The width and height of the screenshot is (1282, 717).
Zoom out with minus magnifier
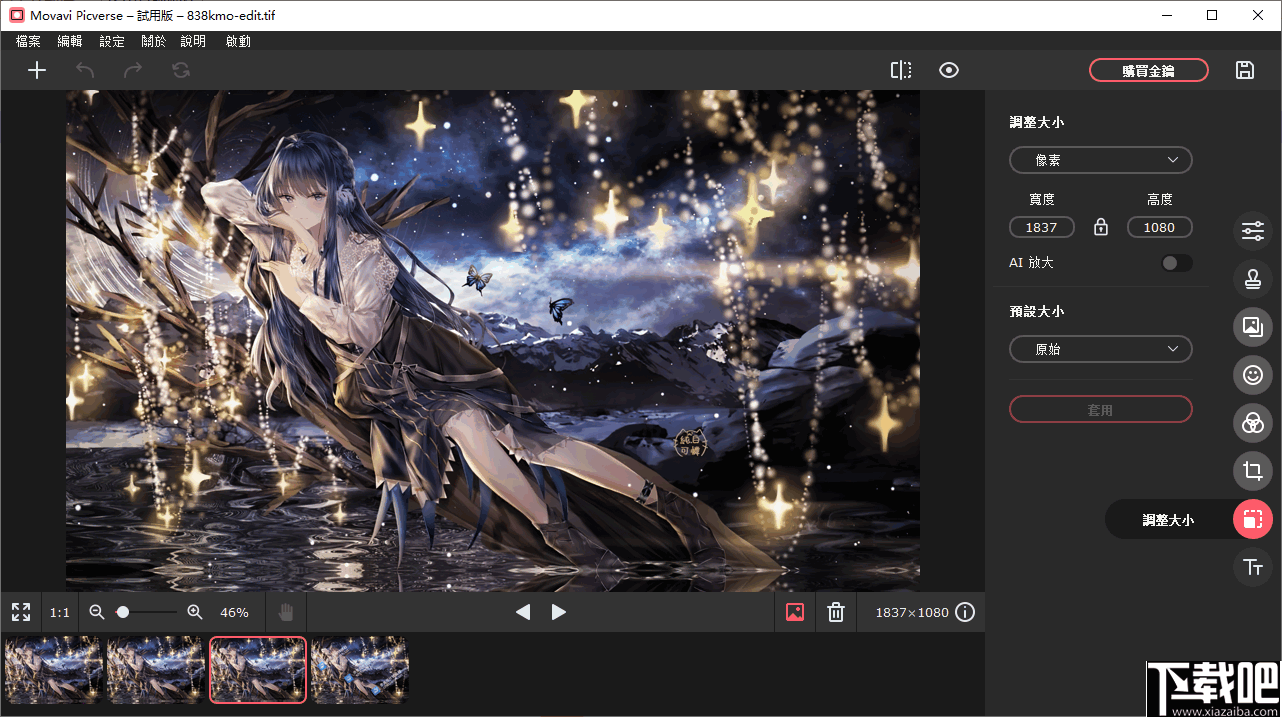point(97,612)
